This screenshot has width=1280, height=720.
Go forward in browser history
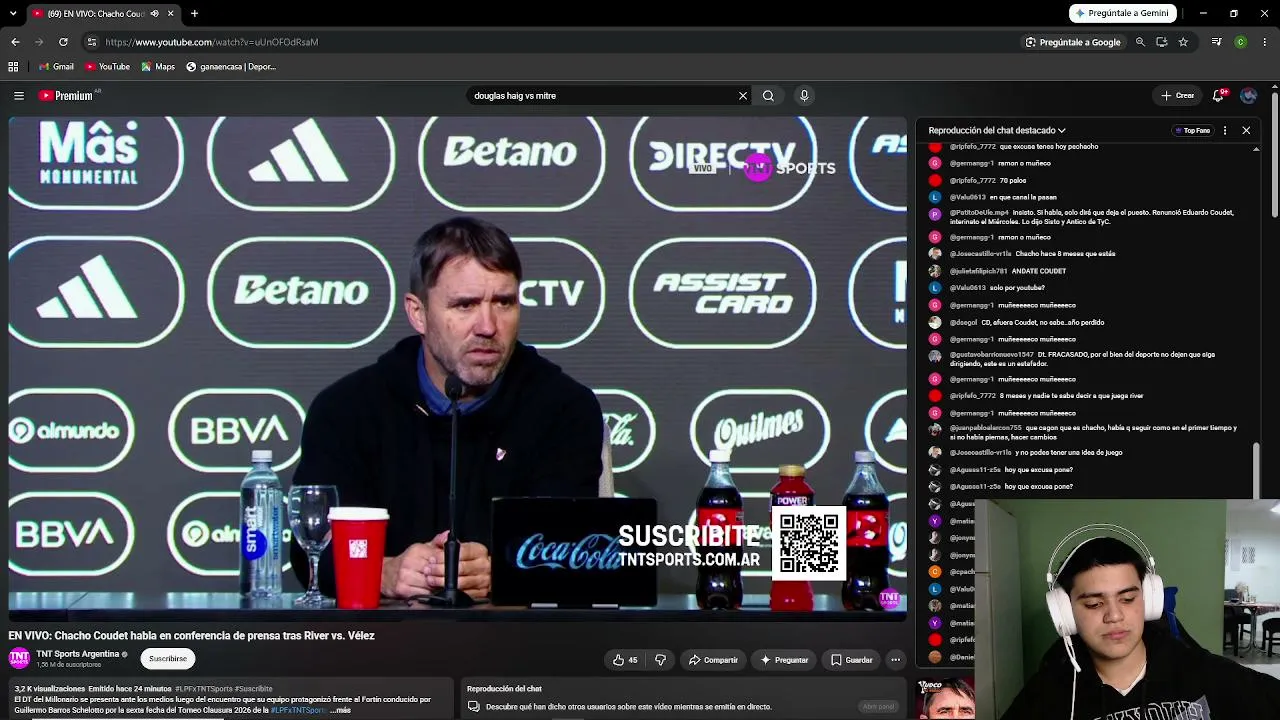[x=39, y=42]
